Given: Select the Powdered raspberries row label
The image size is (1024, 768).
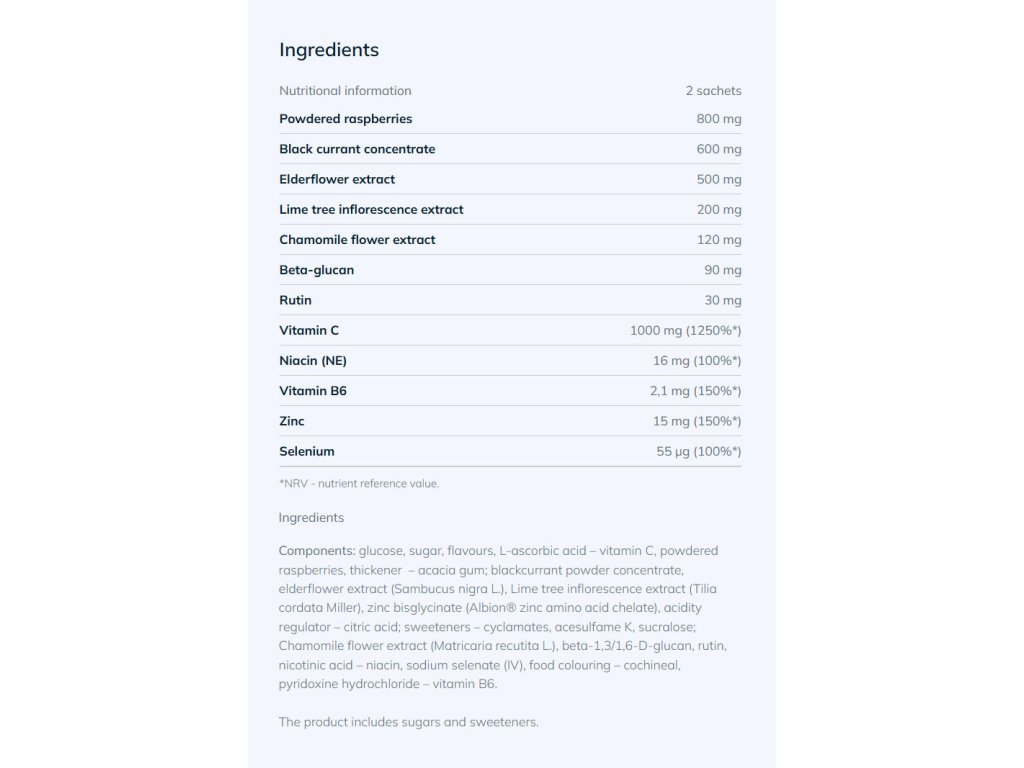Looking at the screenshot, I should pos(345,119).
